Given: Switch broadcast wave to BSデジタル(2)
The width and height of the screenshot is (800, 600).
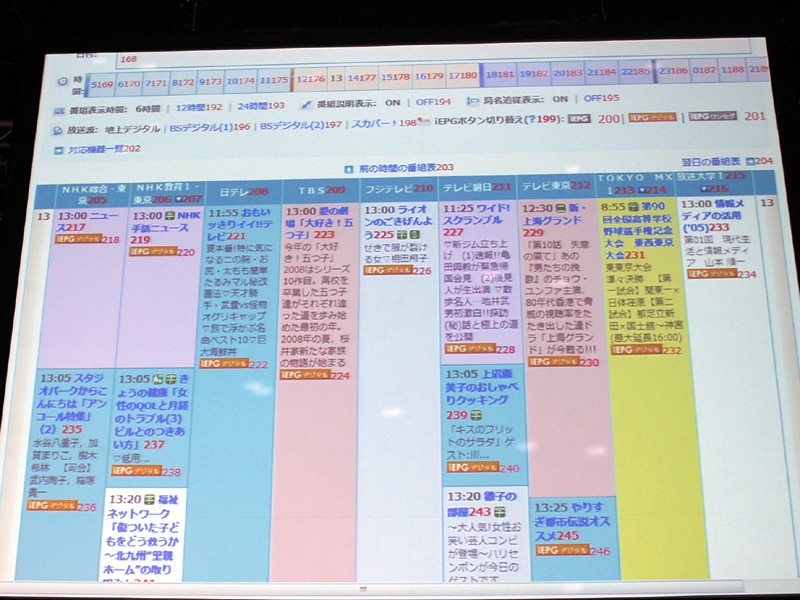Looking at the screenshot, I should point(292,126).
